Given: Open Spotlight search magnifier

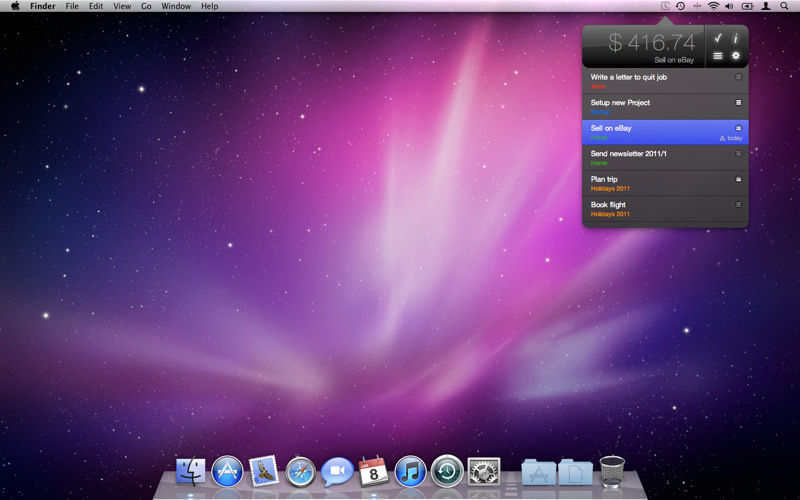Looking at the screenshot, I should pyautogui.click(x=784, y=6).
